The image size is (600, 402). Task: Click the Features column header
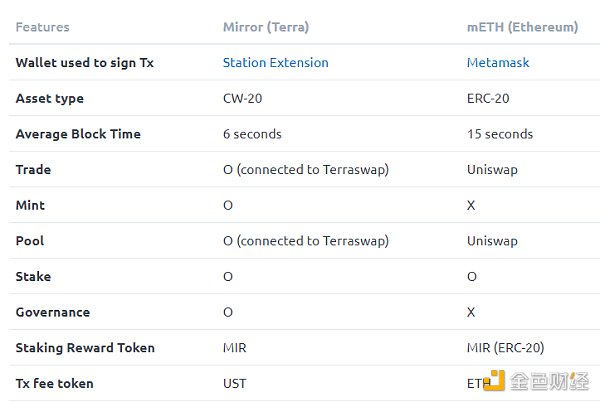tap(43, 27)
